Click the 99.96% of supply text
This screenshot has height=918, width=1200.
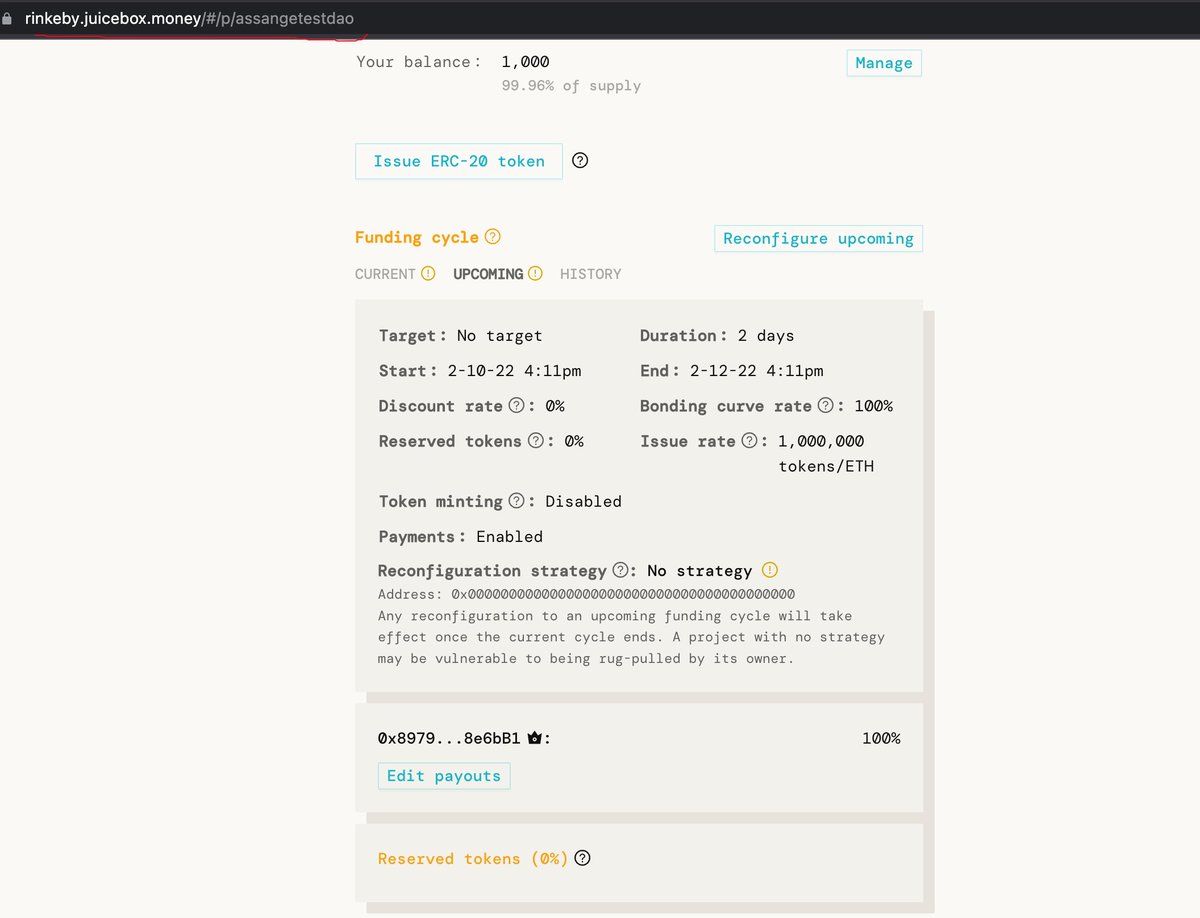click(x=571, y=86)
